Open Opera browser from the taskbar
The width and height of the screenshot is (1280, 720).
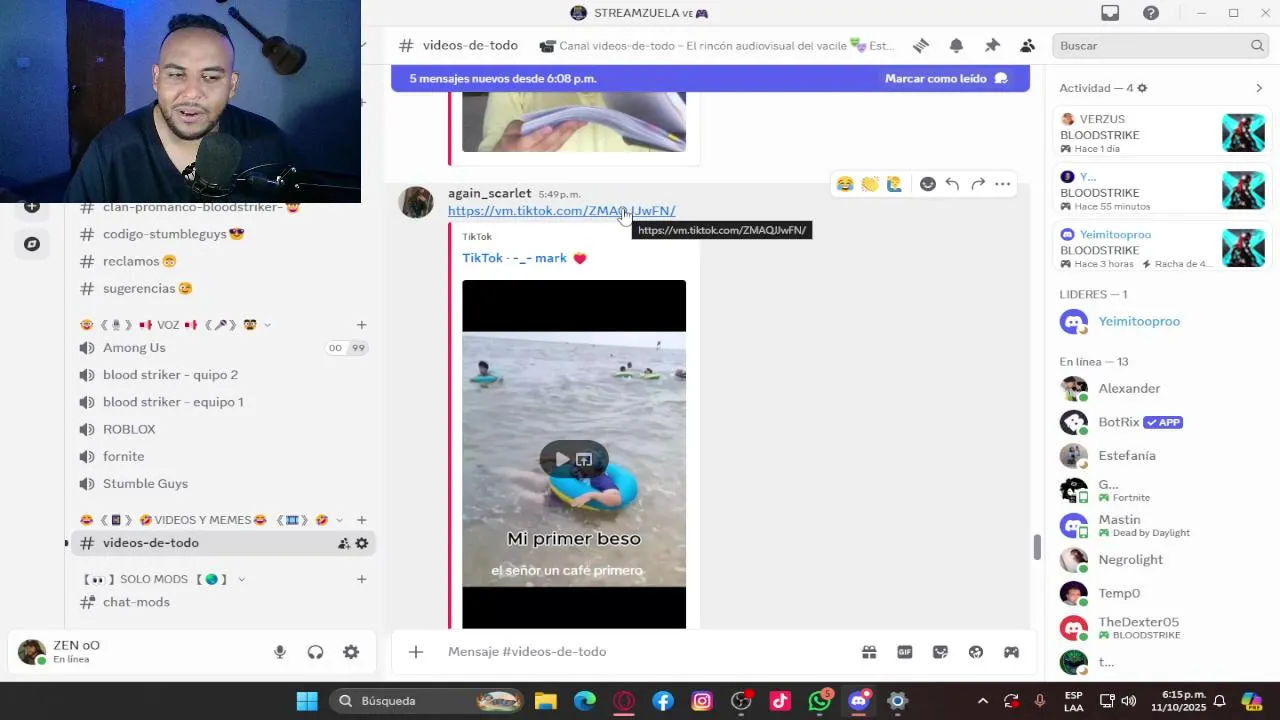624,701
